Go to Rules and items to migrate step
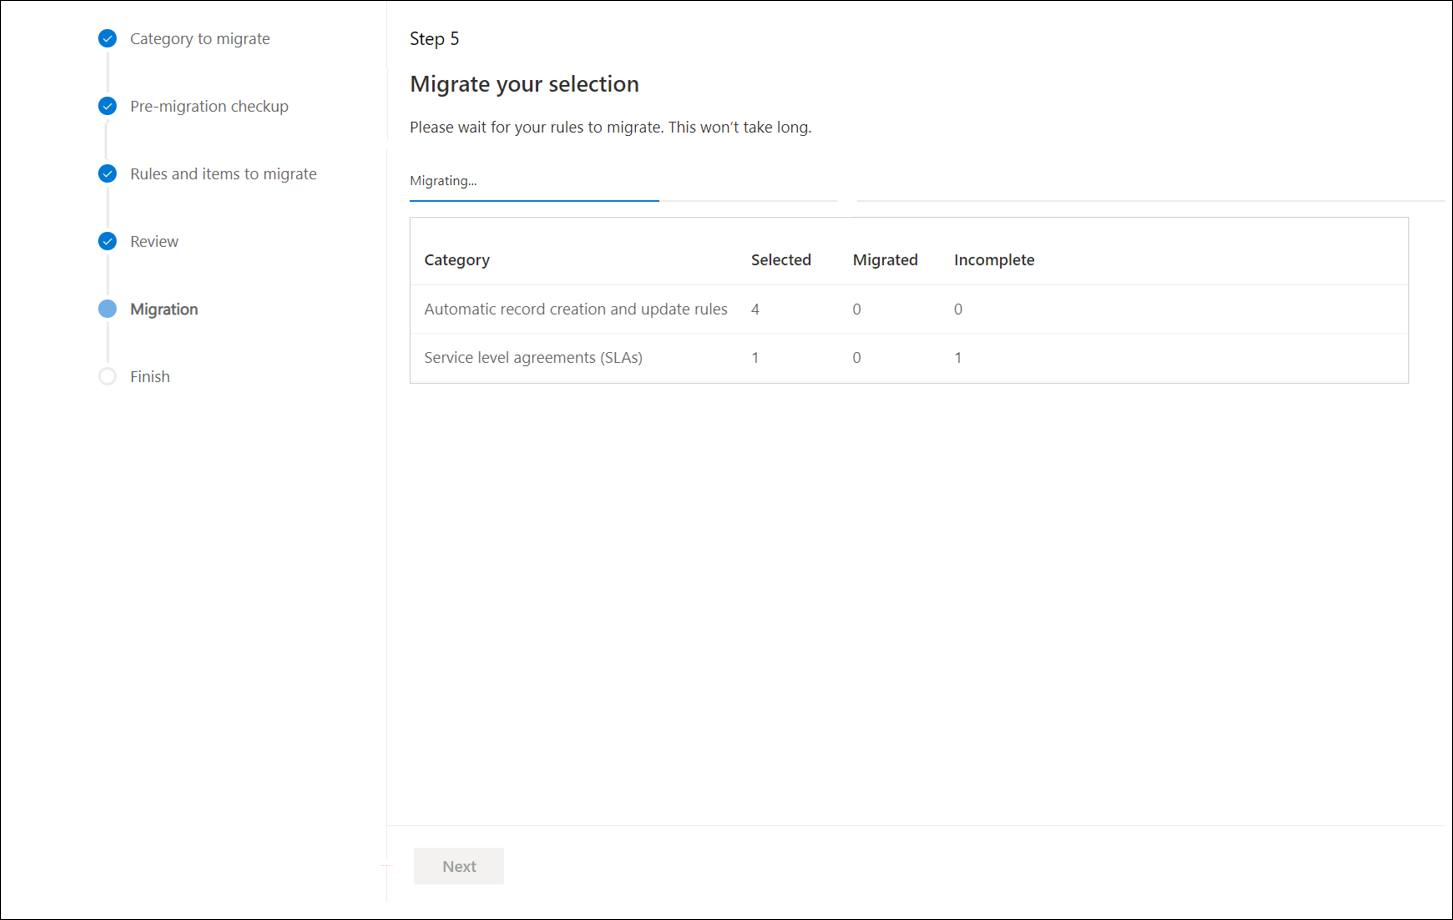Screen dimensions: 1453x920 tap(223, 174)
